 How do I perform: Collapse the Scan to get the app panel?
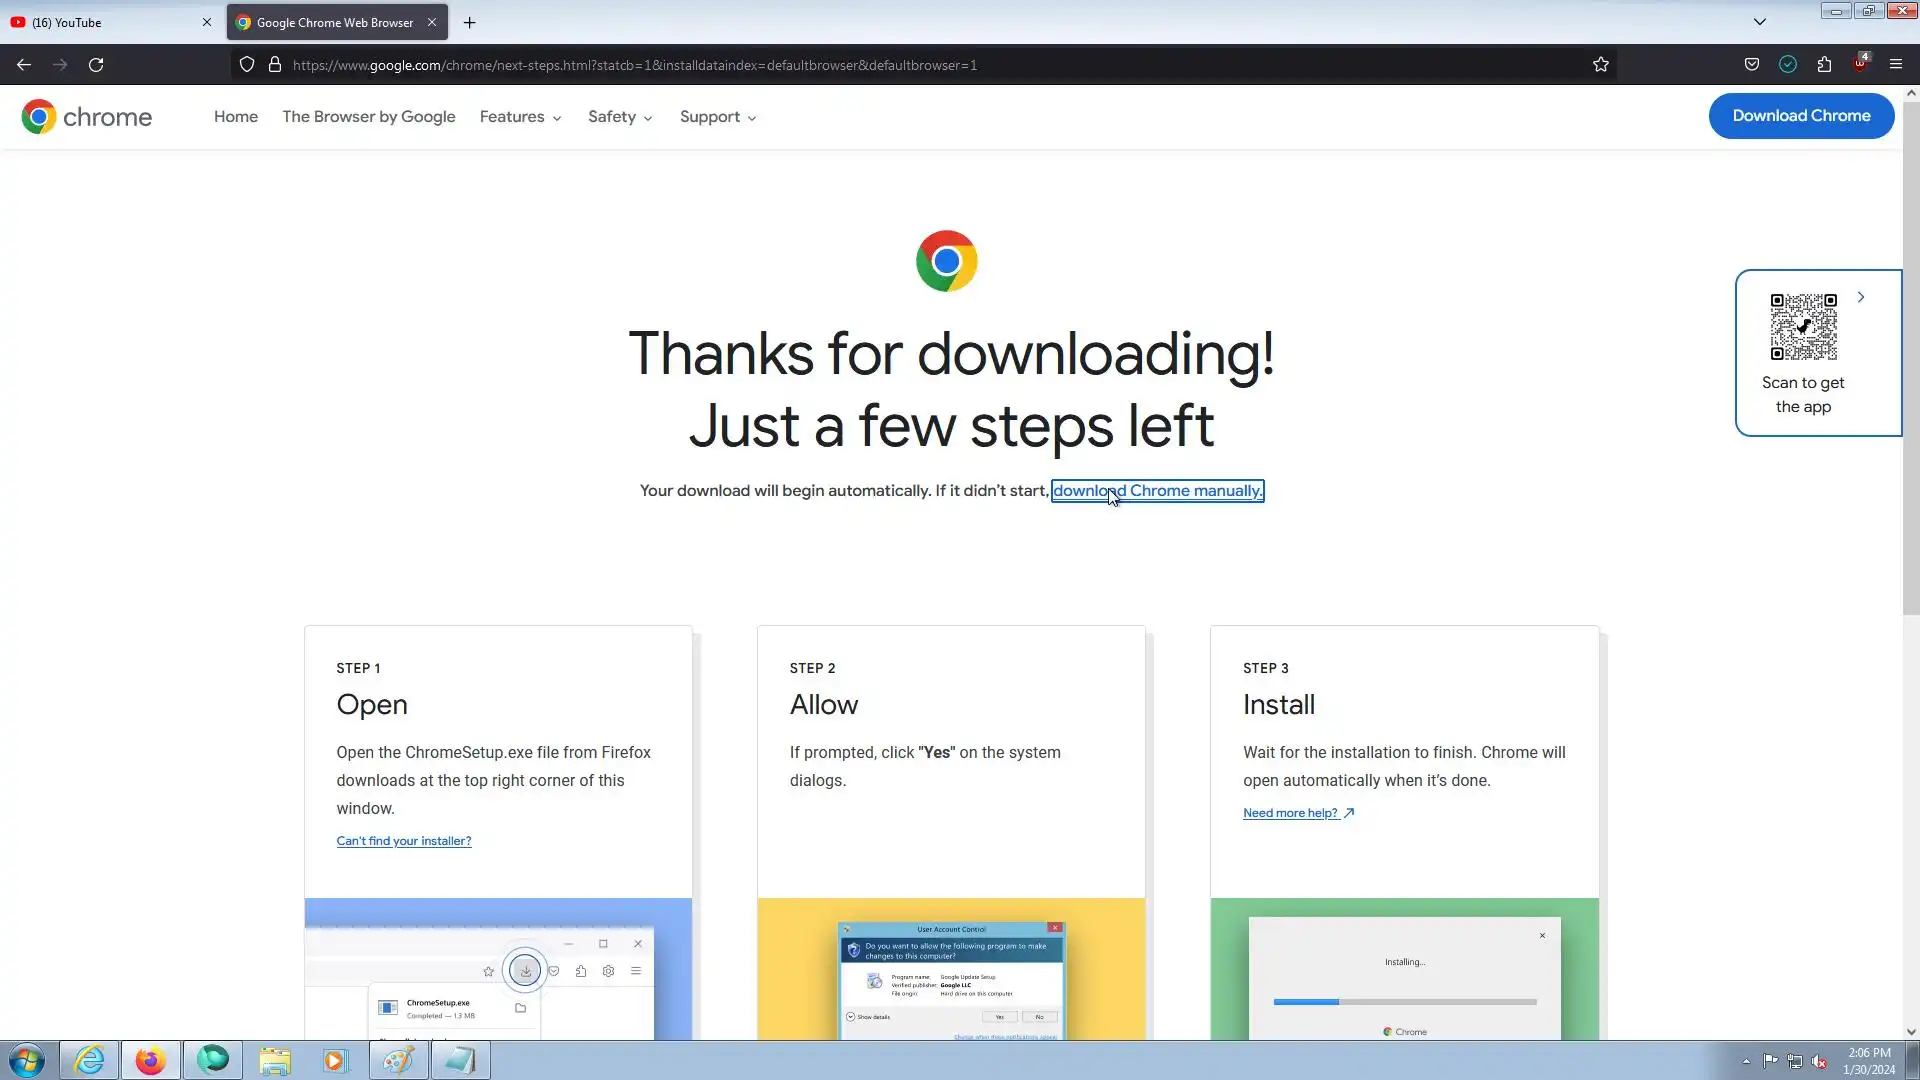pos(1861,298)
